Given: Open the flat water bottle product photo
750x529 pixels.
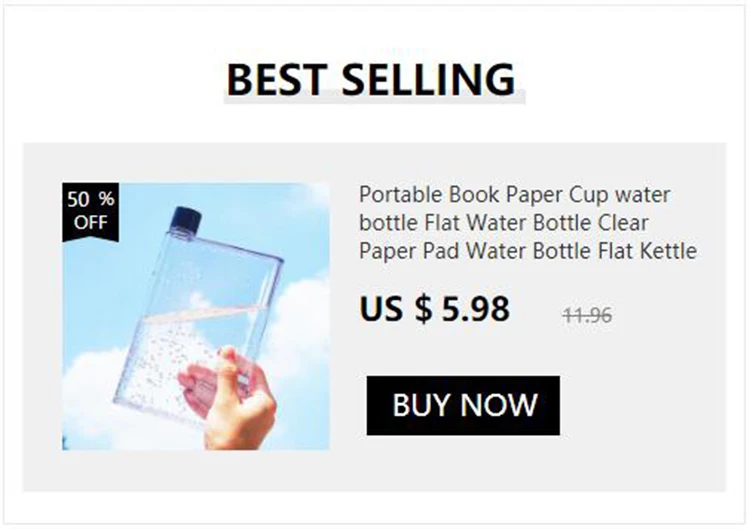Looking at the screenshot, I should click(196, 316).
